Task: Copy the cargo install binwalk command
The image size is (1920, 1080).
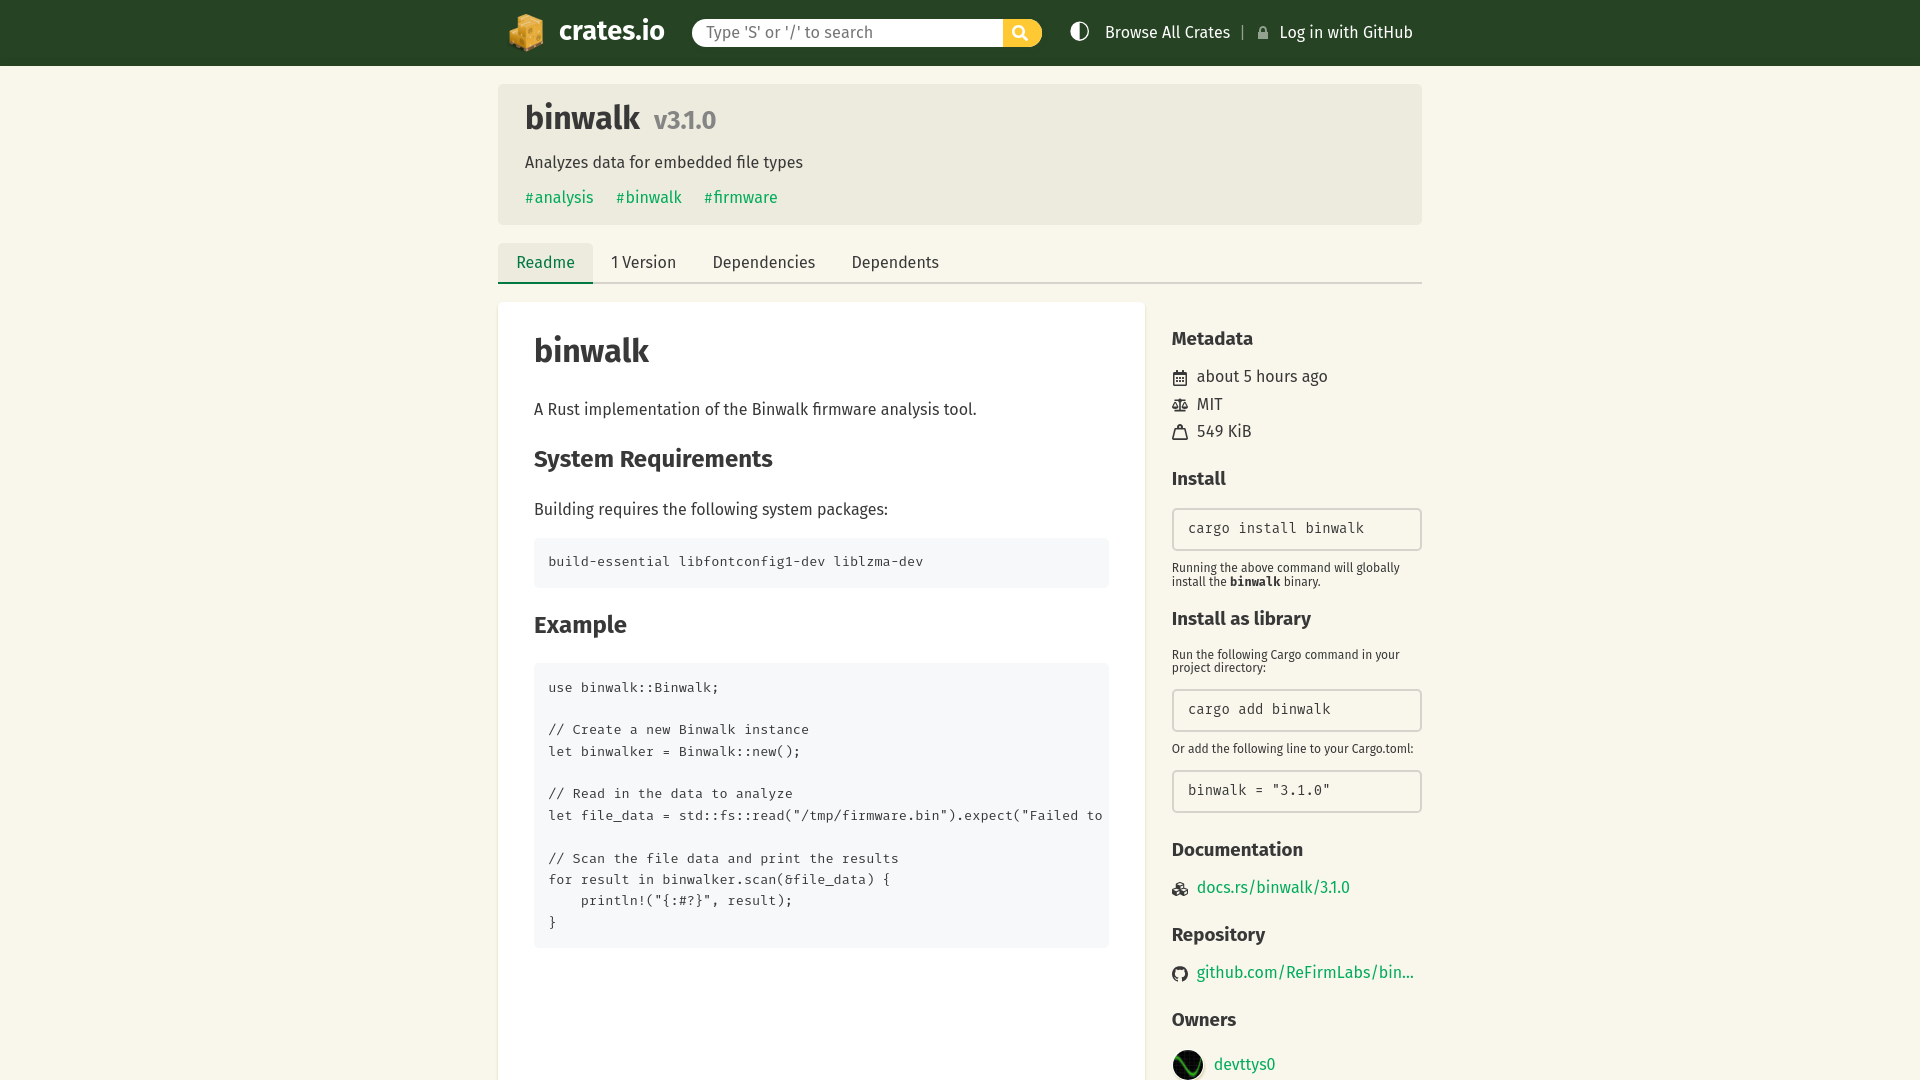Action: coord(1296,529)
